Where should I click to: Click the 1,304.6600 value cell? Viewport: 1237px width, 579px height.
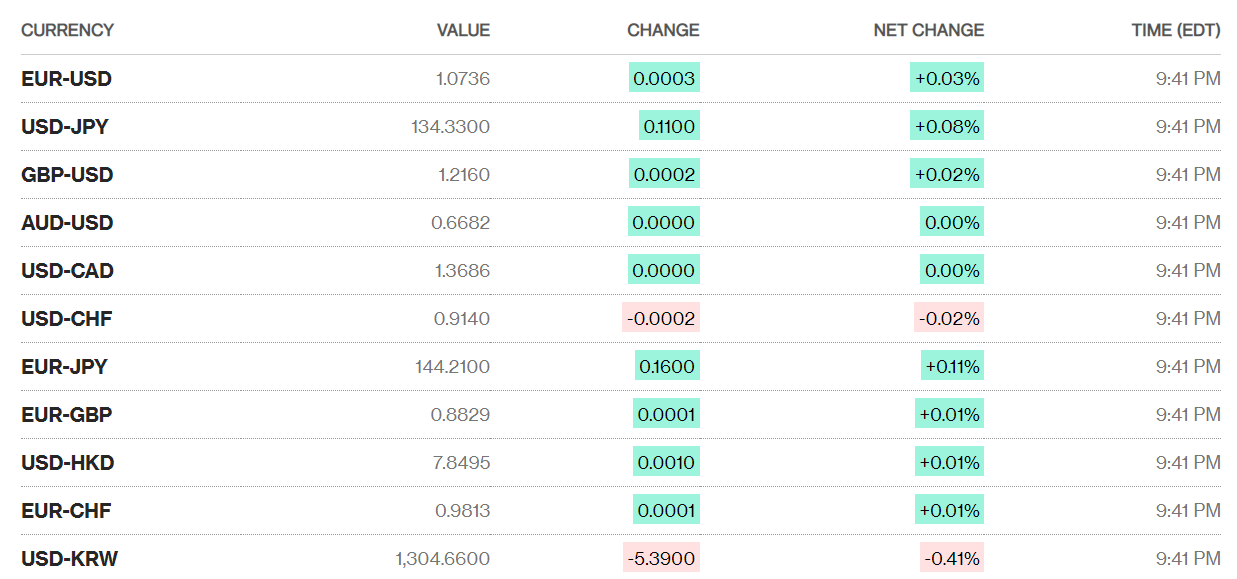442,559
